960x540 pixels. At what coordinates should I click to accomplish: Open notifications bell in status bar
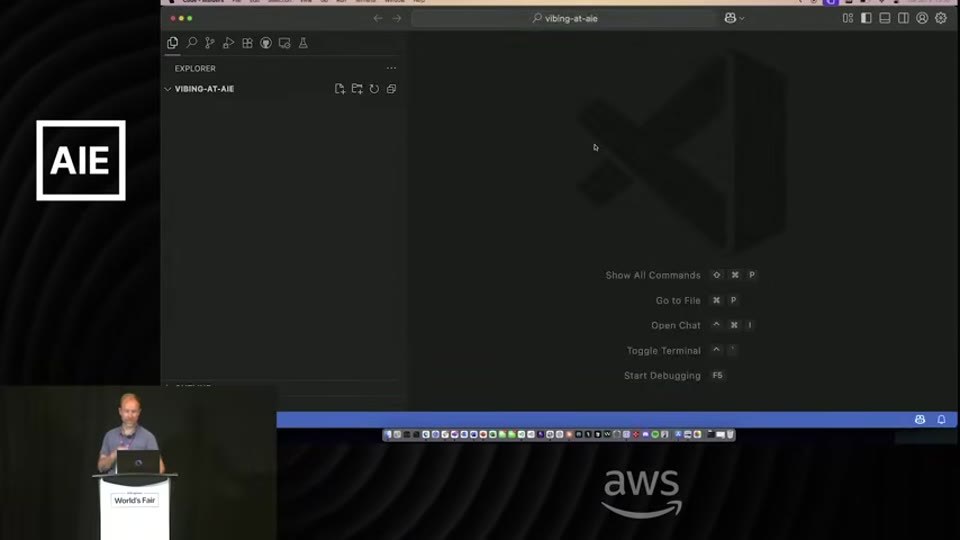[942, 419]
